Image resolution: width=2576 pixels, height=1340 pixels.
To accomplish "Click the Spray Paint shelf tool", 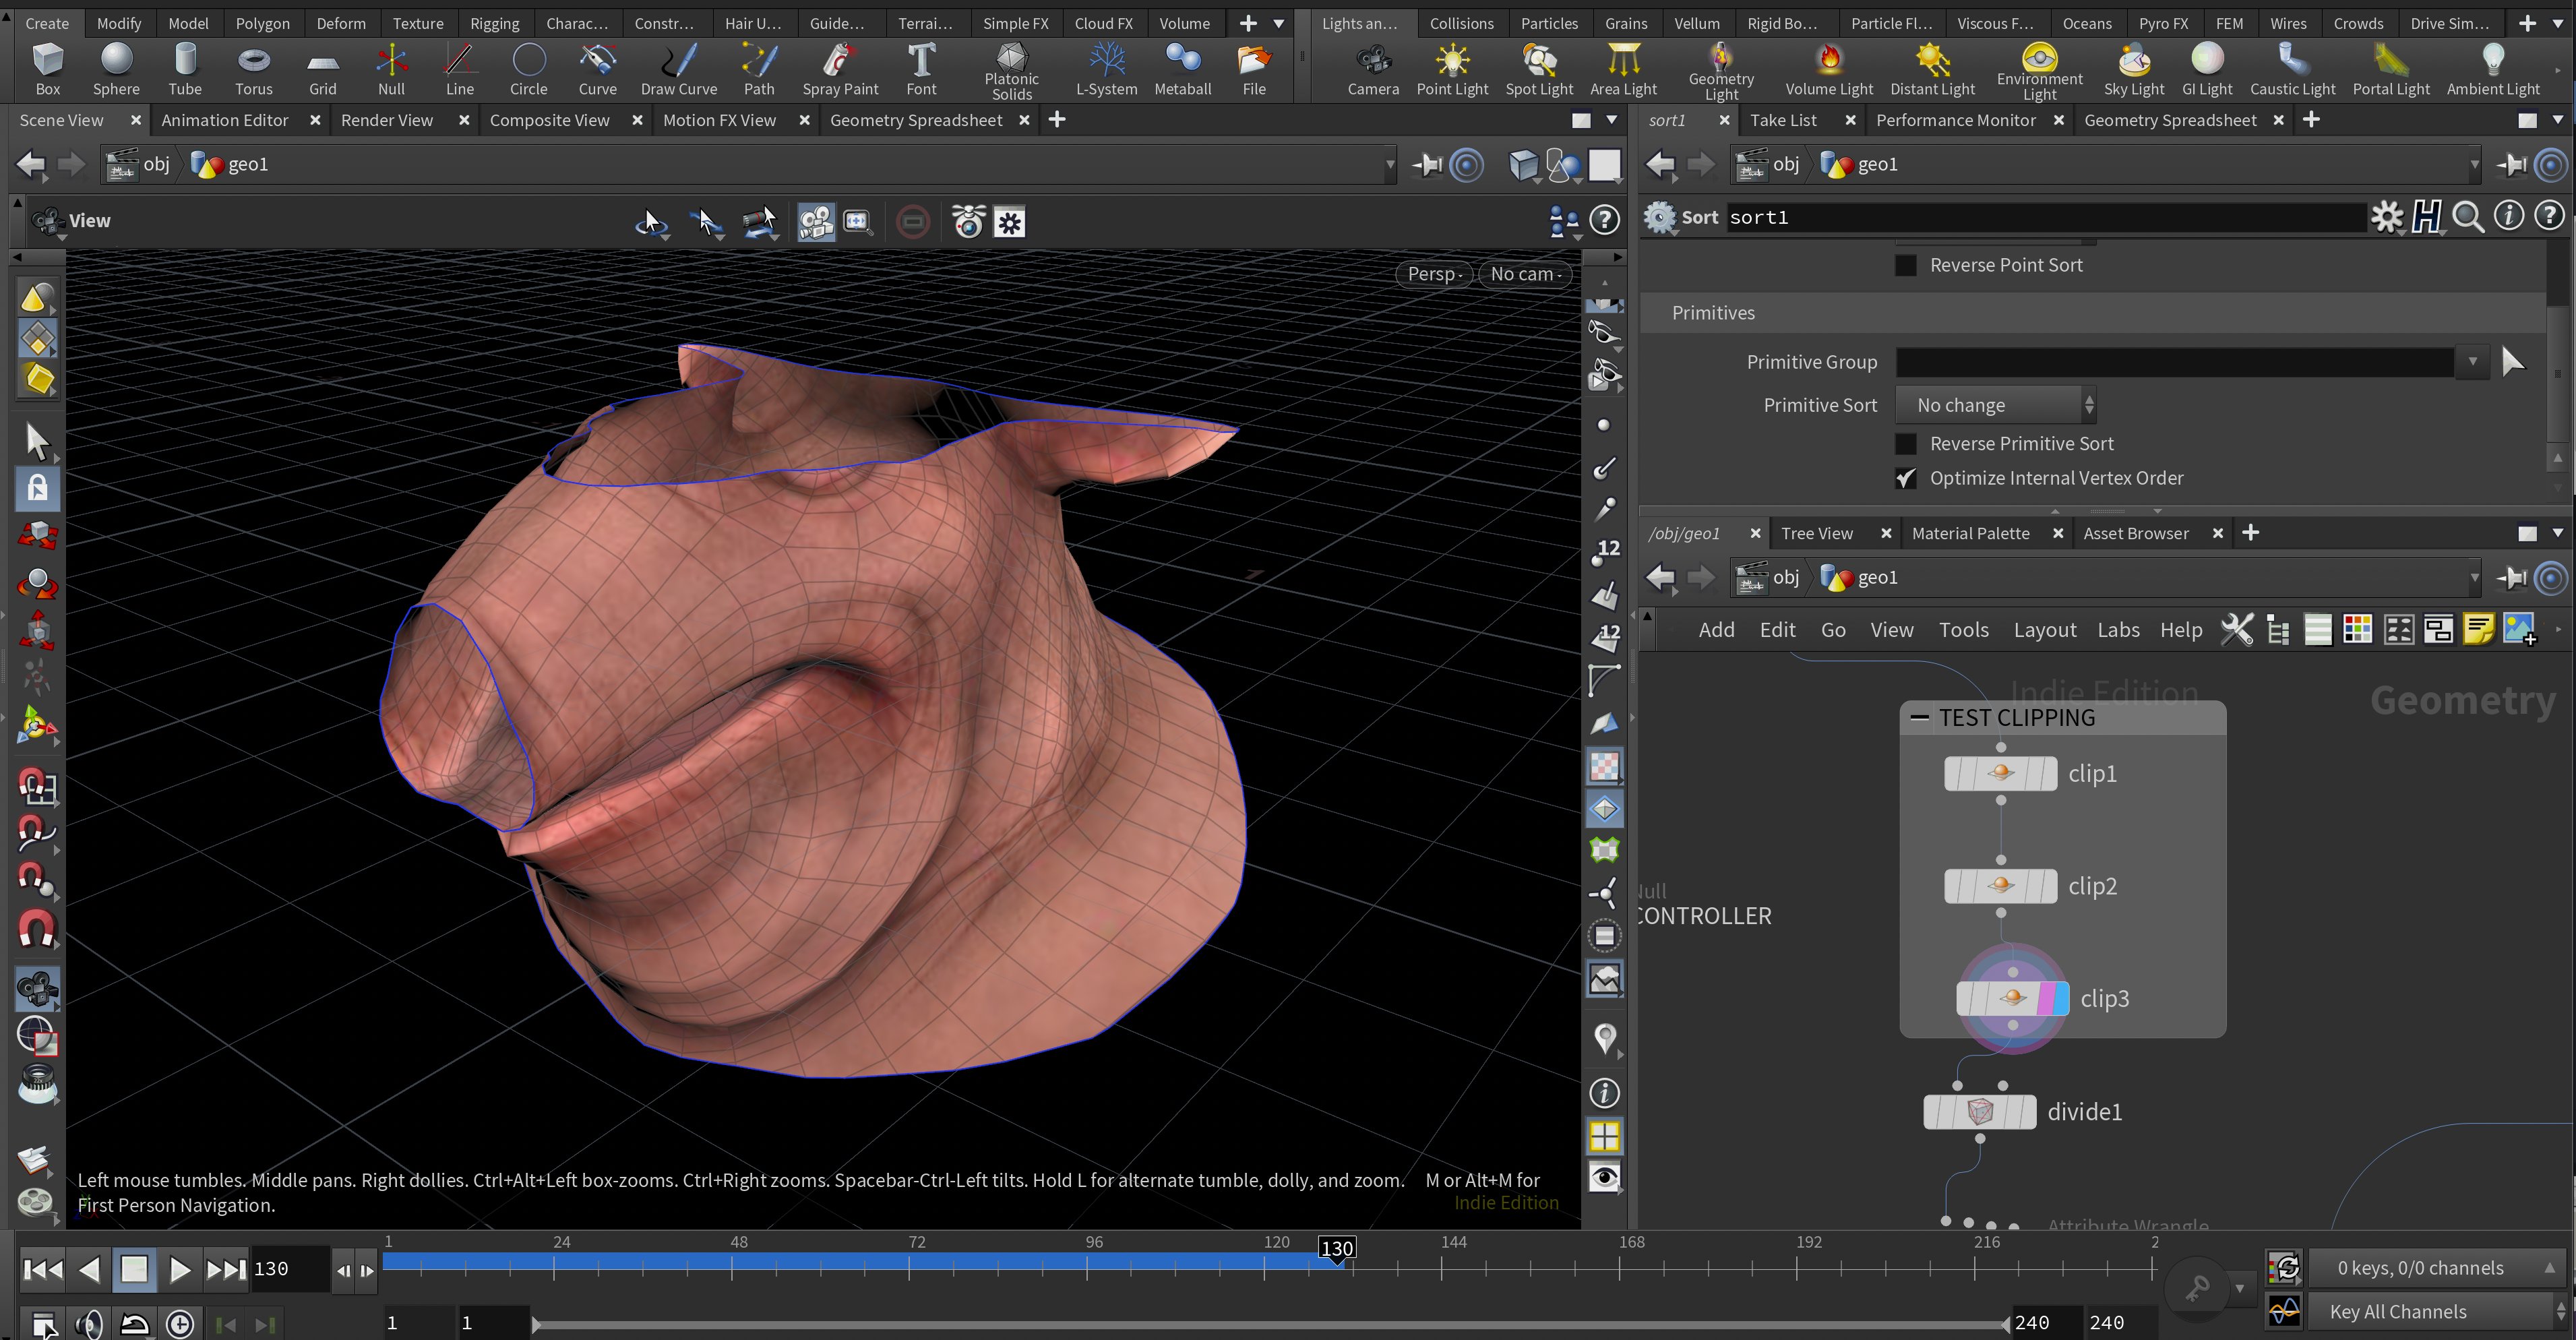I will (x=839, y=68).
